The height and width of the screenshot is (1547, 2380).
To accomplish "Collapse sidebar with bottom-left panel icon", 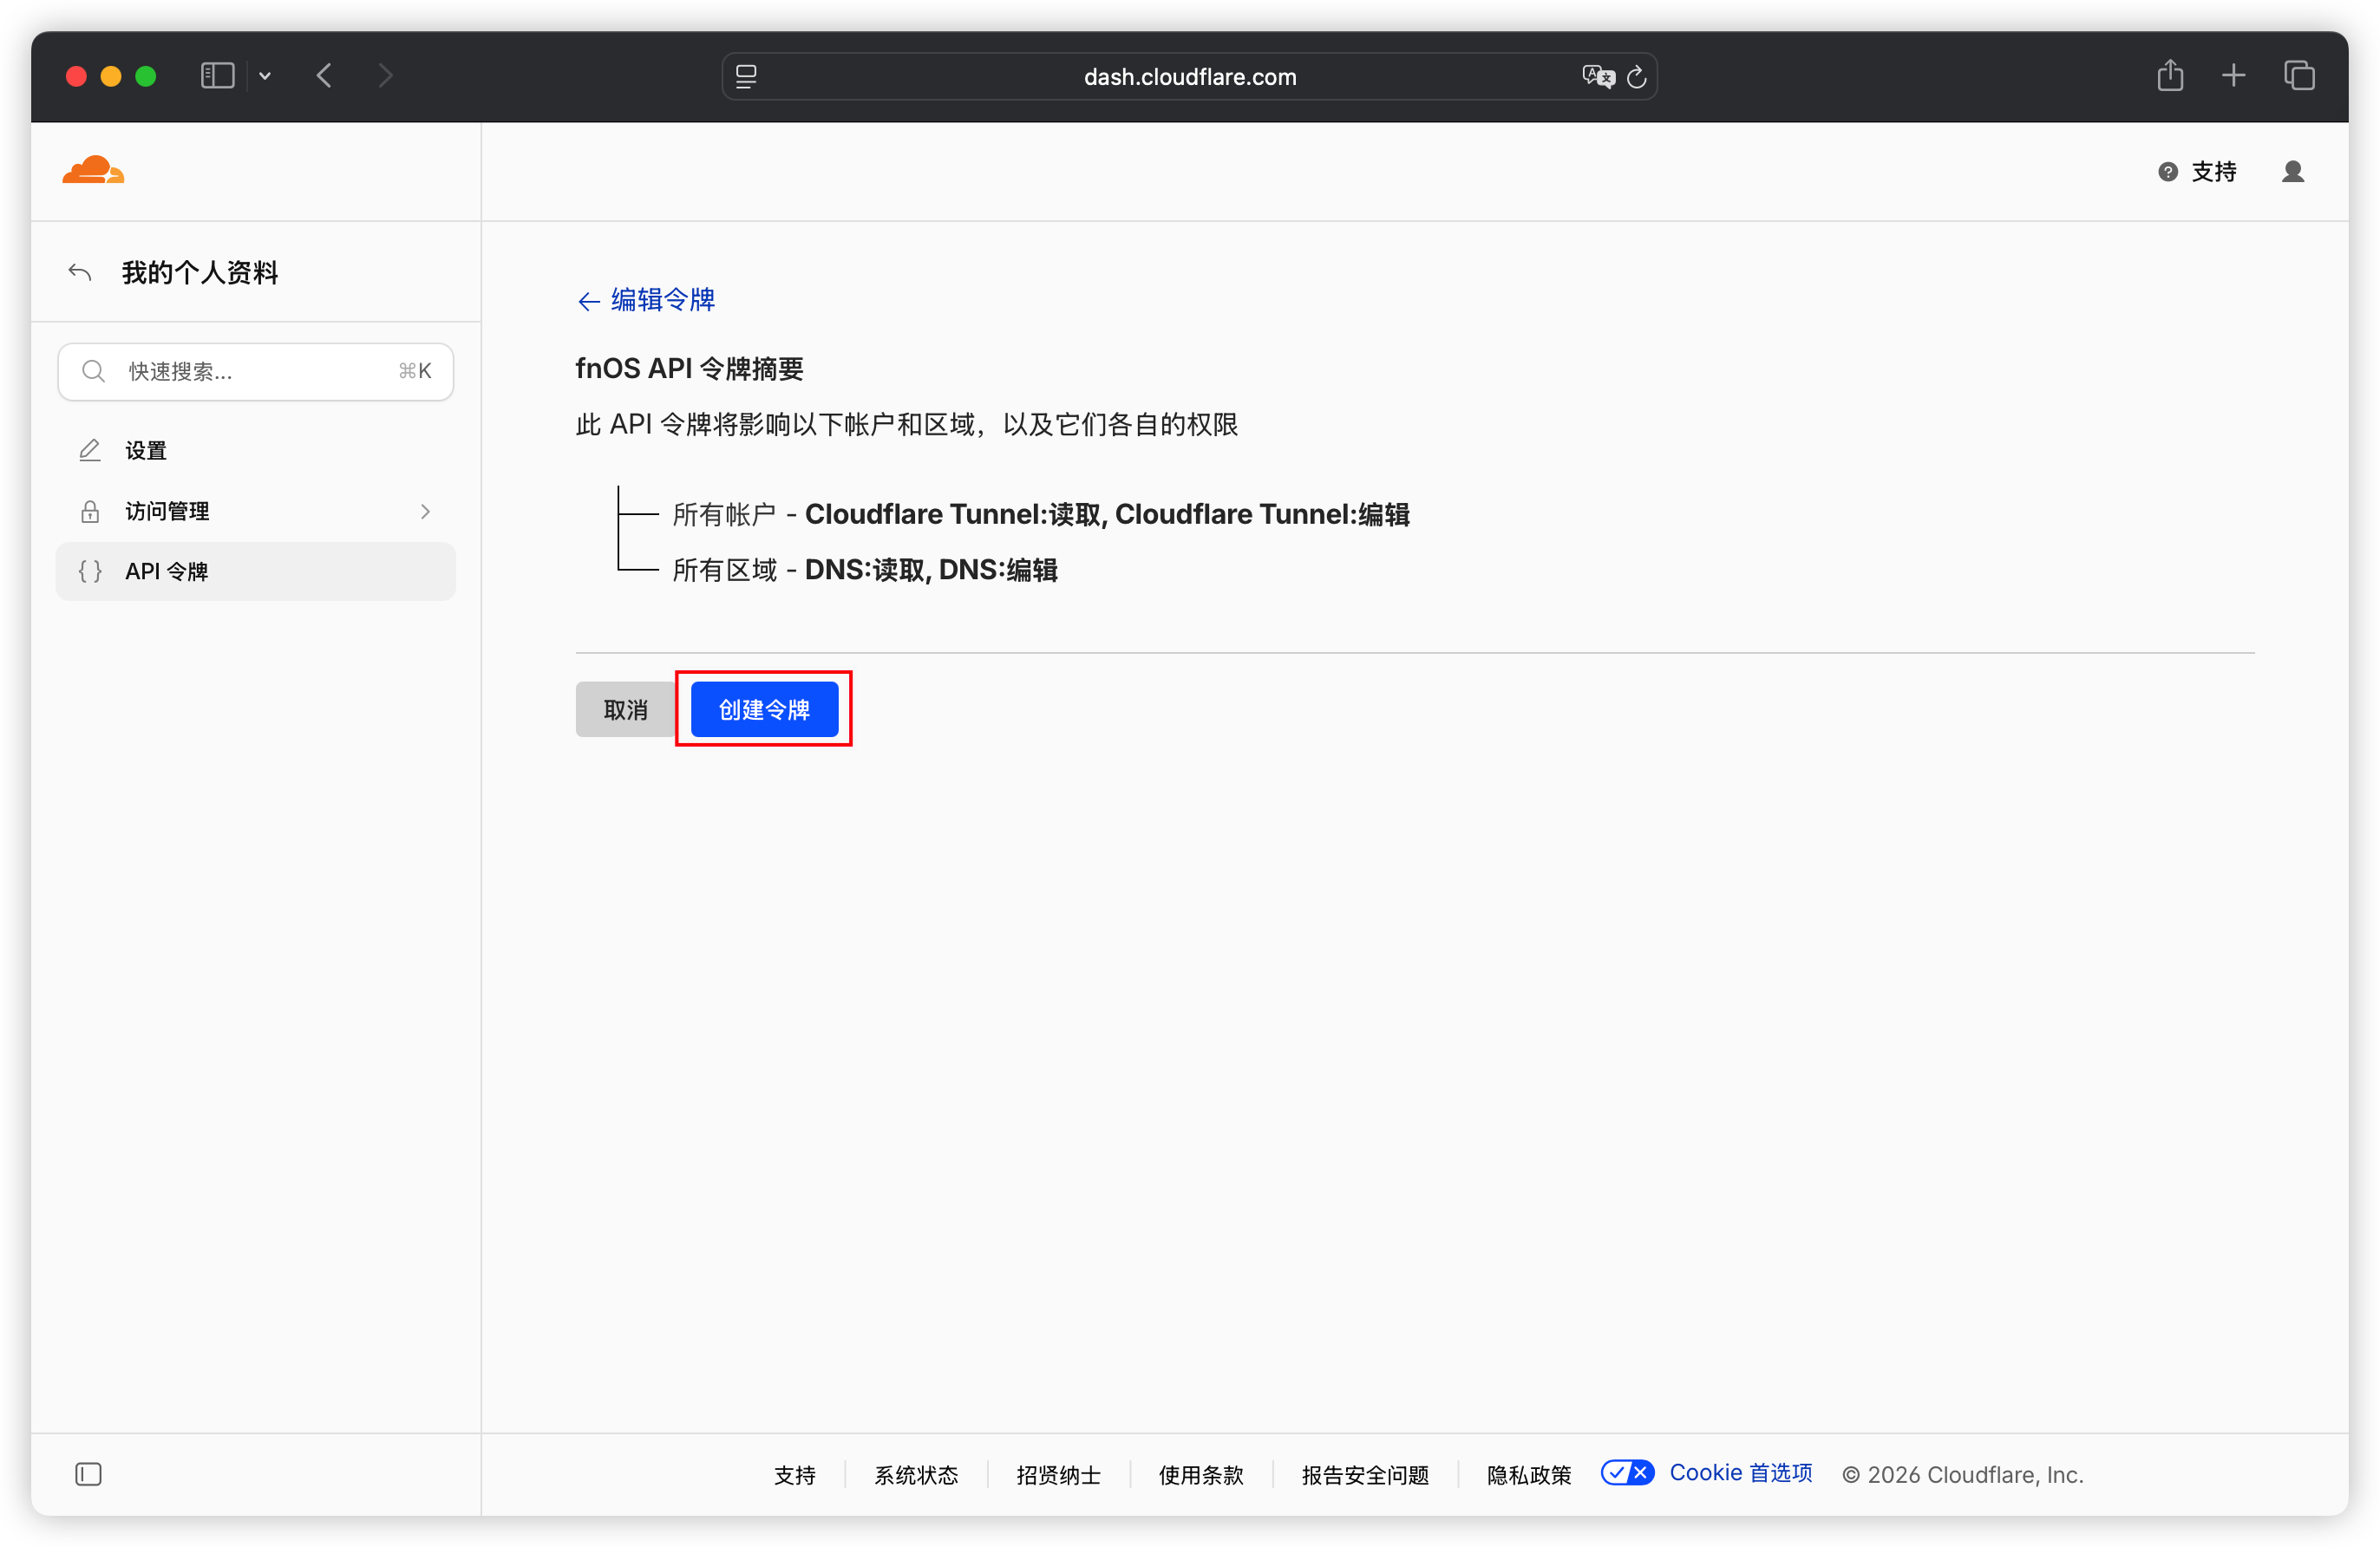I will tap(88, 1474).
